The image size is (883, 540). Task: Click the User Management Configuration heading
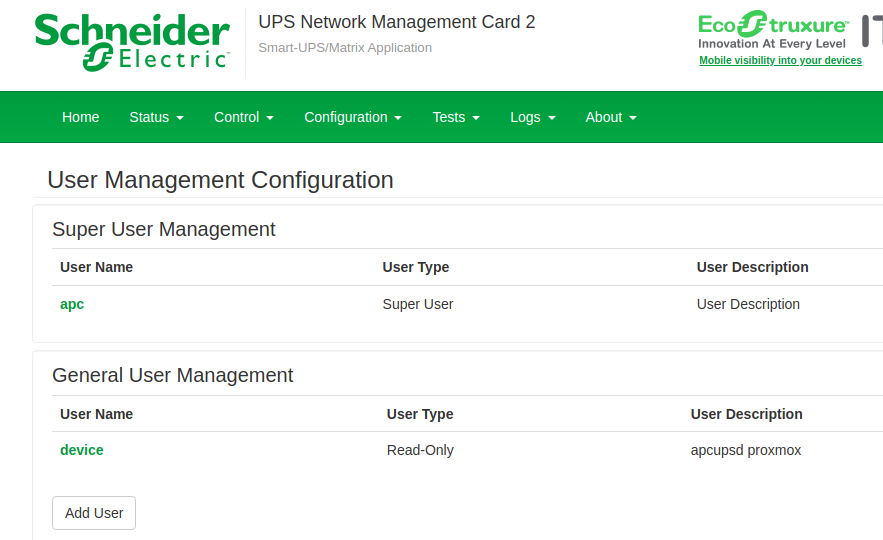pos(220,180)
